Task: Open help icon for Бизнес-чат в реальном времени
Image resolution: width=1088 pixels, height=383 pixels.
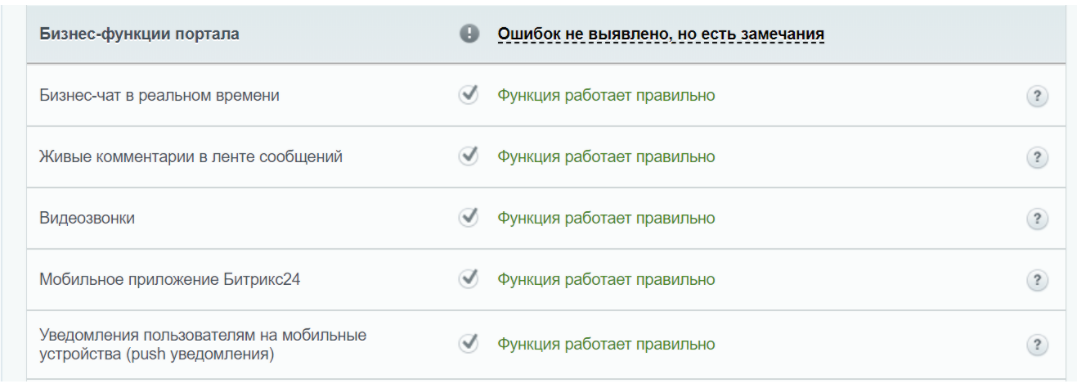Action: coord(1037,96)
